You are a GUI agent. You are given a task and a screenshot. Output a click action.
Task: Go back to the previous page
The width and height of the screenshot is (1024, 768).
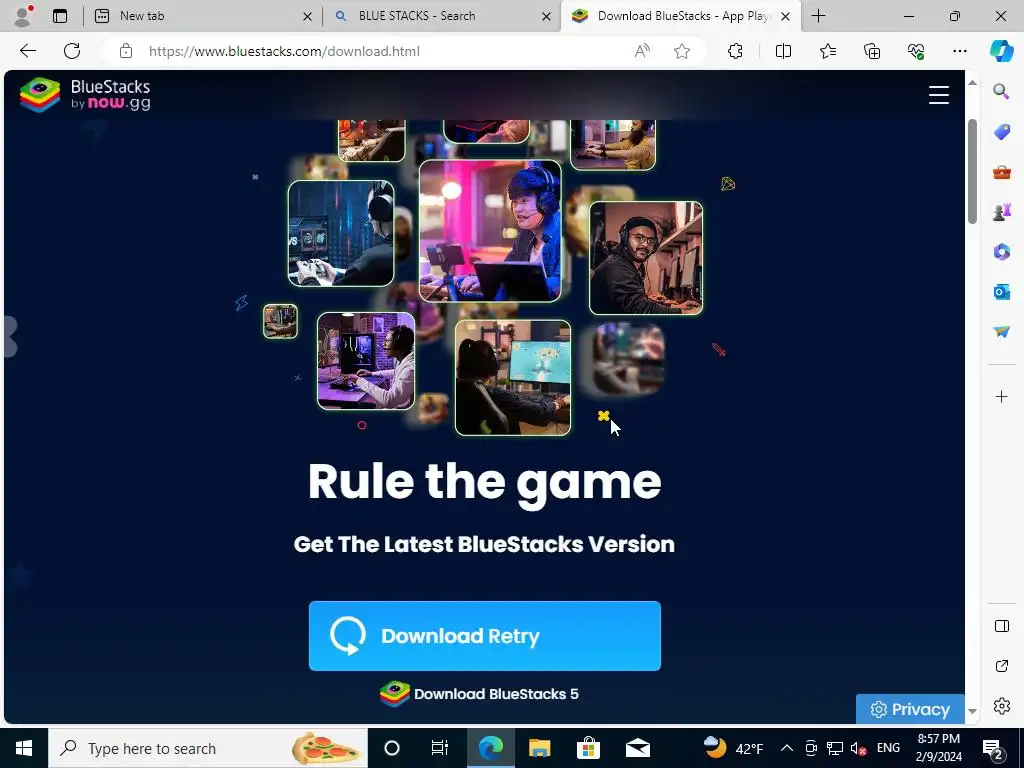click(x=27, y=51)
